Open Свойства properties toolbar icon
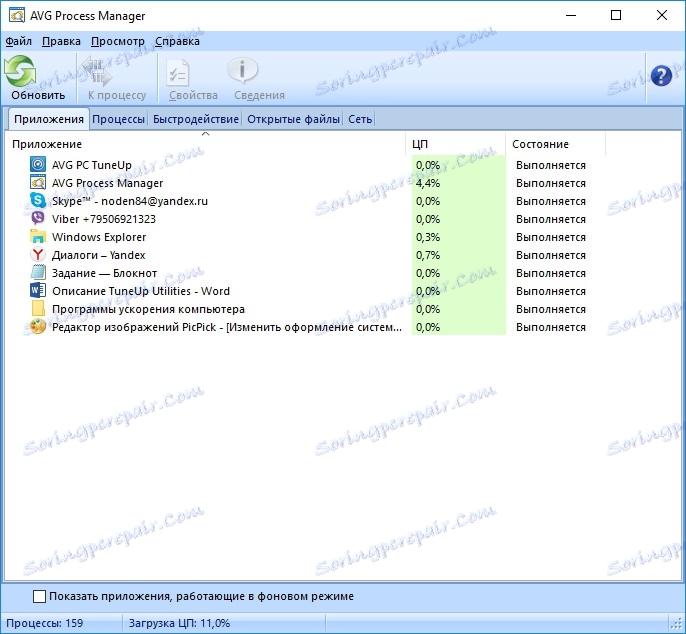Screen dimensions: 686x634 (x=178, y=72)
